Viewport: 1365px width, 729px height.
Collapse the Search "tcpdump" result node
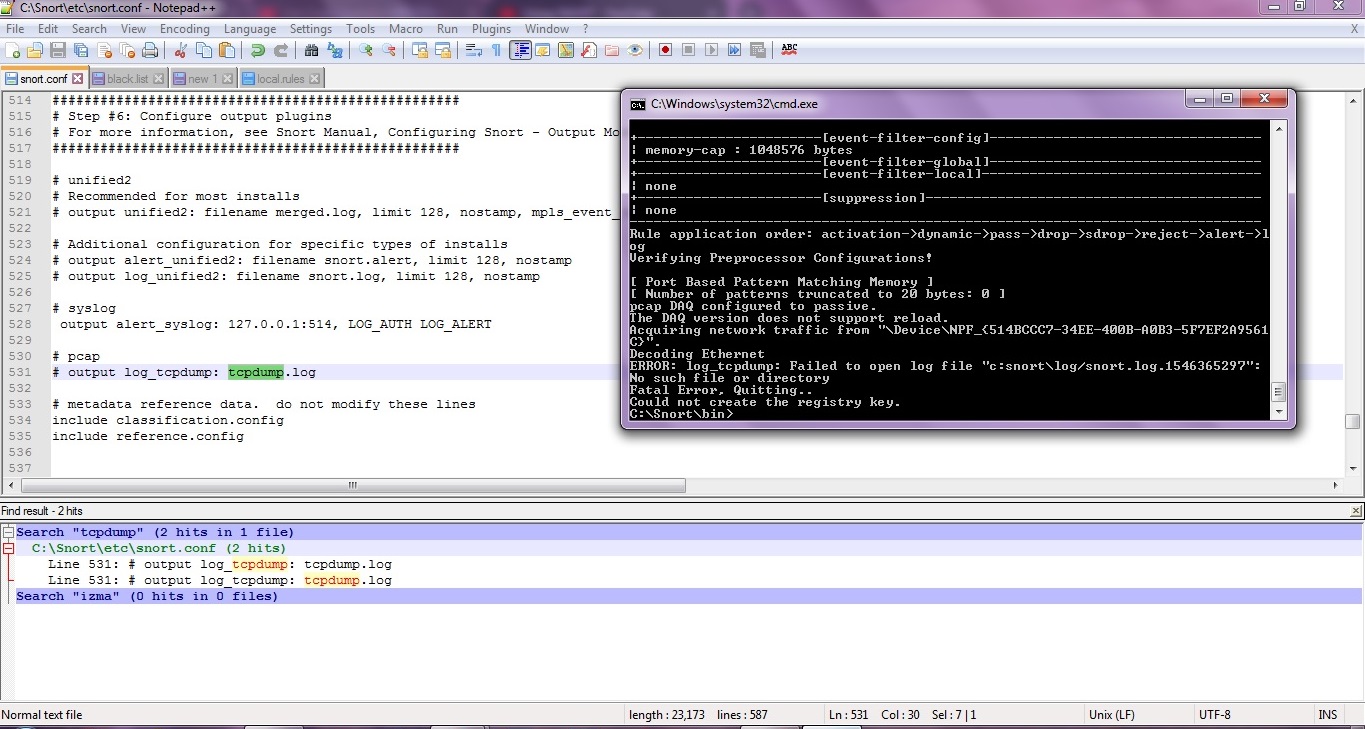pyautogui.click(x=8, y=532)
